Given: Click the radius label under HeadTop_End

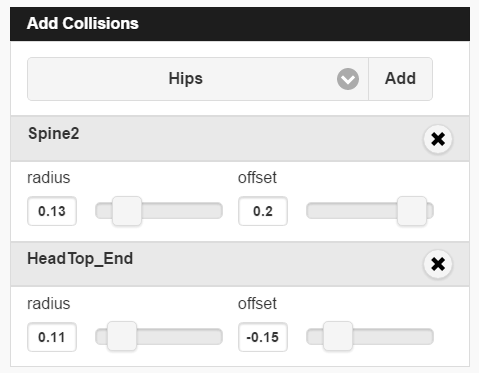Looking at the screenshot, I should (x=49, y=303).
